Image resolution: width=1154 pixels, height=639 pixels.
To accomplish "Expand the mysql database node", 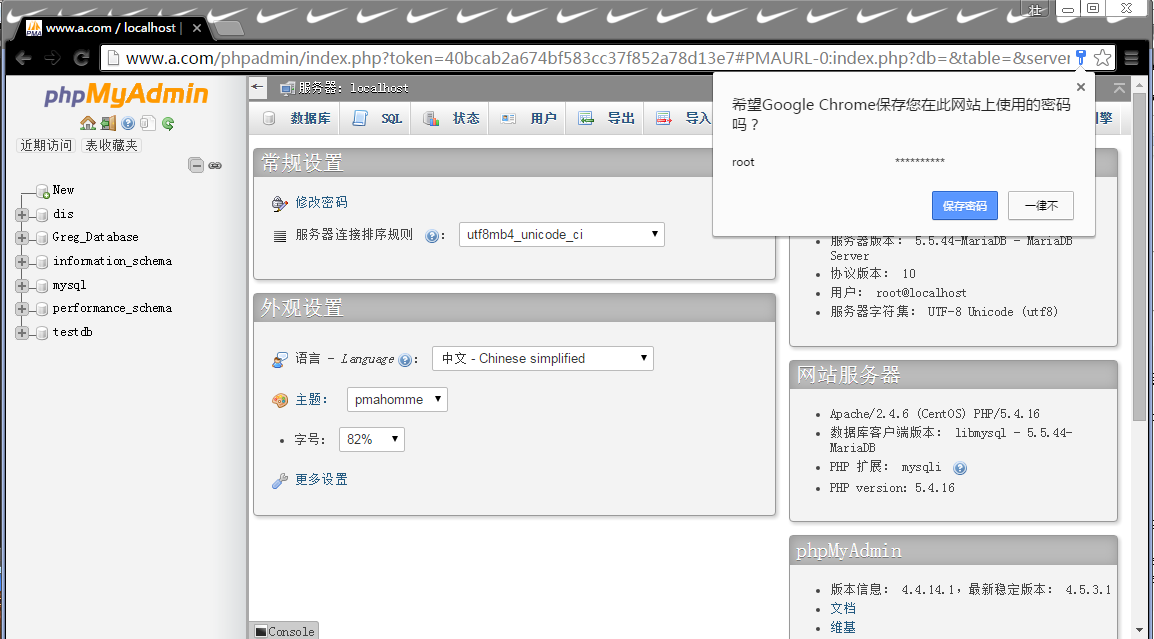I will tap(22, 286).
